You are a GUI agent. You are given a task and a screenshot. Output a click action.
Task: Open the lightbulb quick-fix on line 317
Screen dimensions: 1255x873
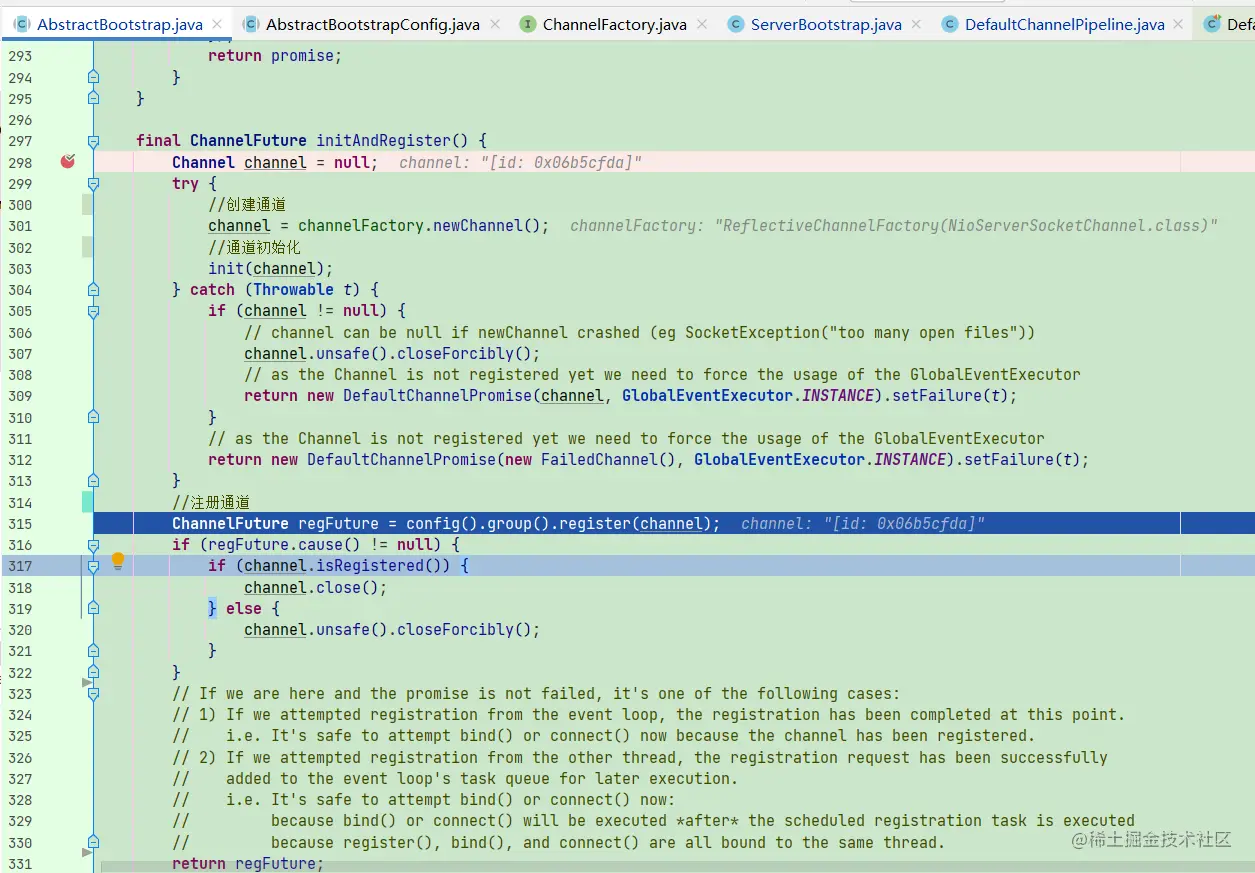[x=118, y=561]
